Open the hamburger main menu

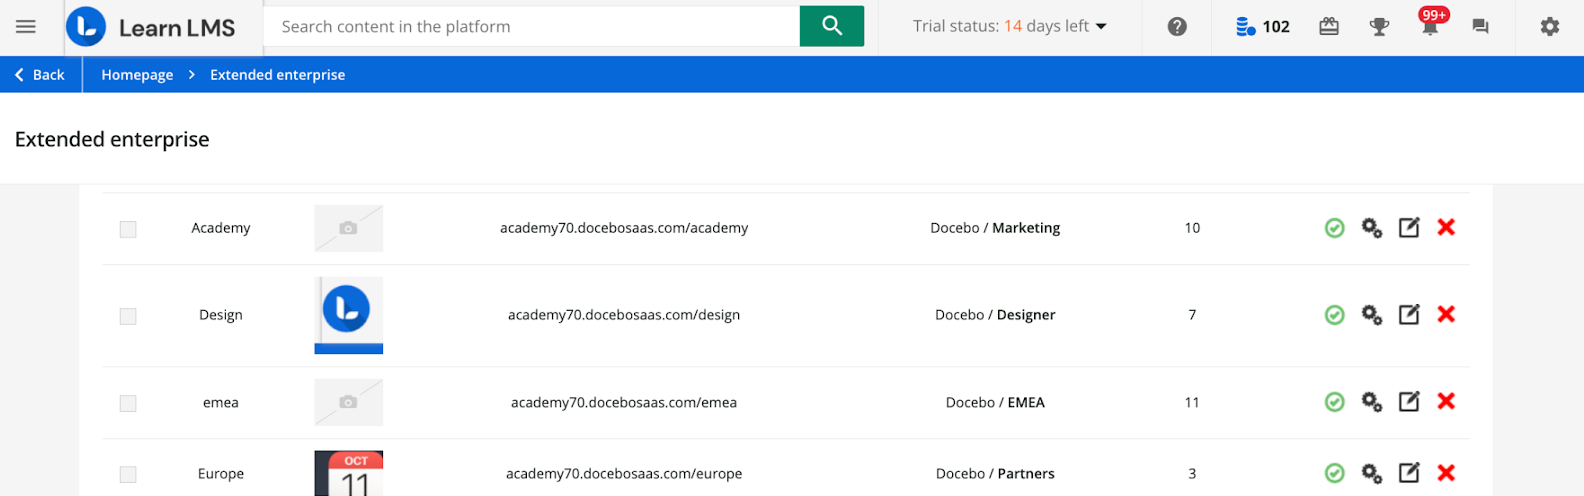26,27
